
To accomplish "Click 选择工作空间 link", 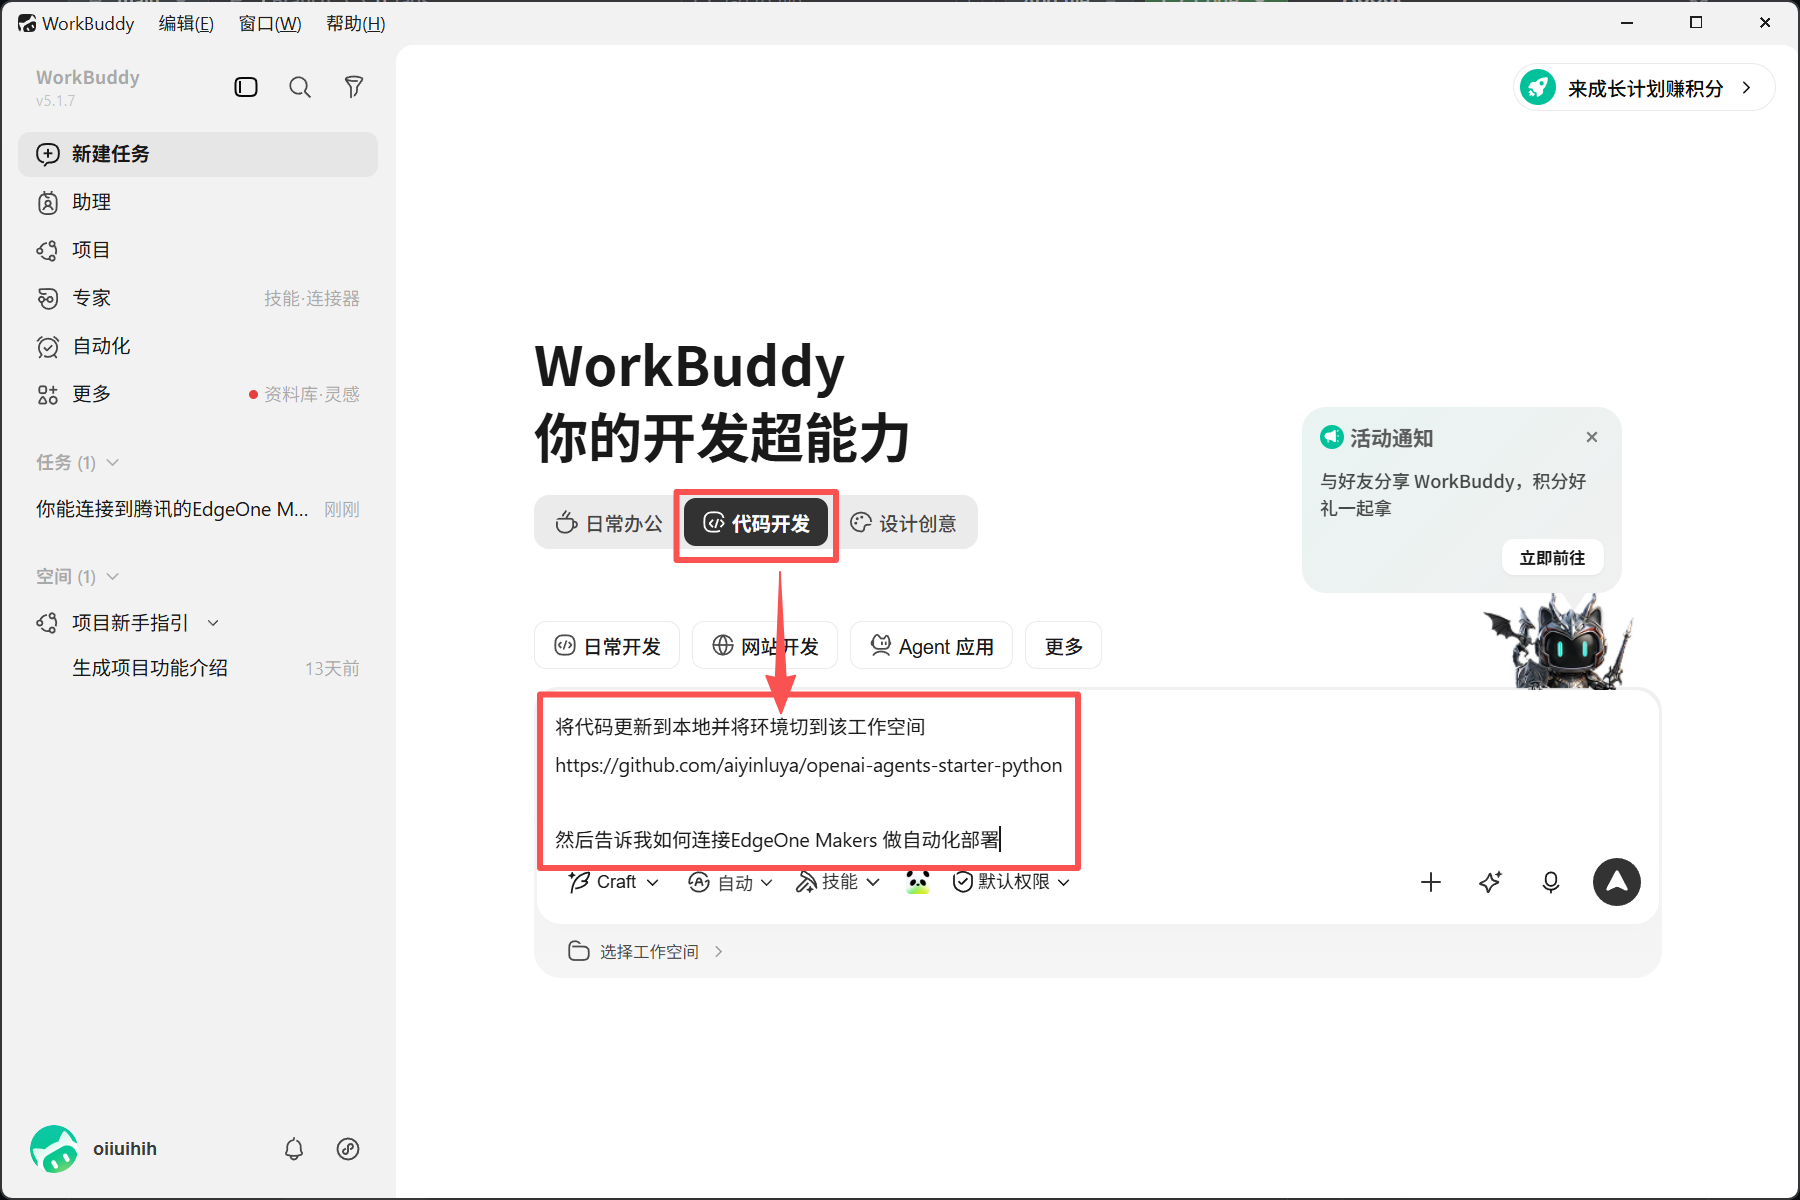I will tap(646, 951).
